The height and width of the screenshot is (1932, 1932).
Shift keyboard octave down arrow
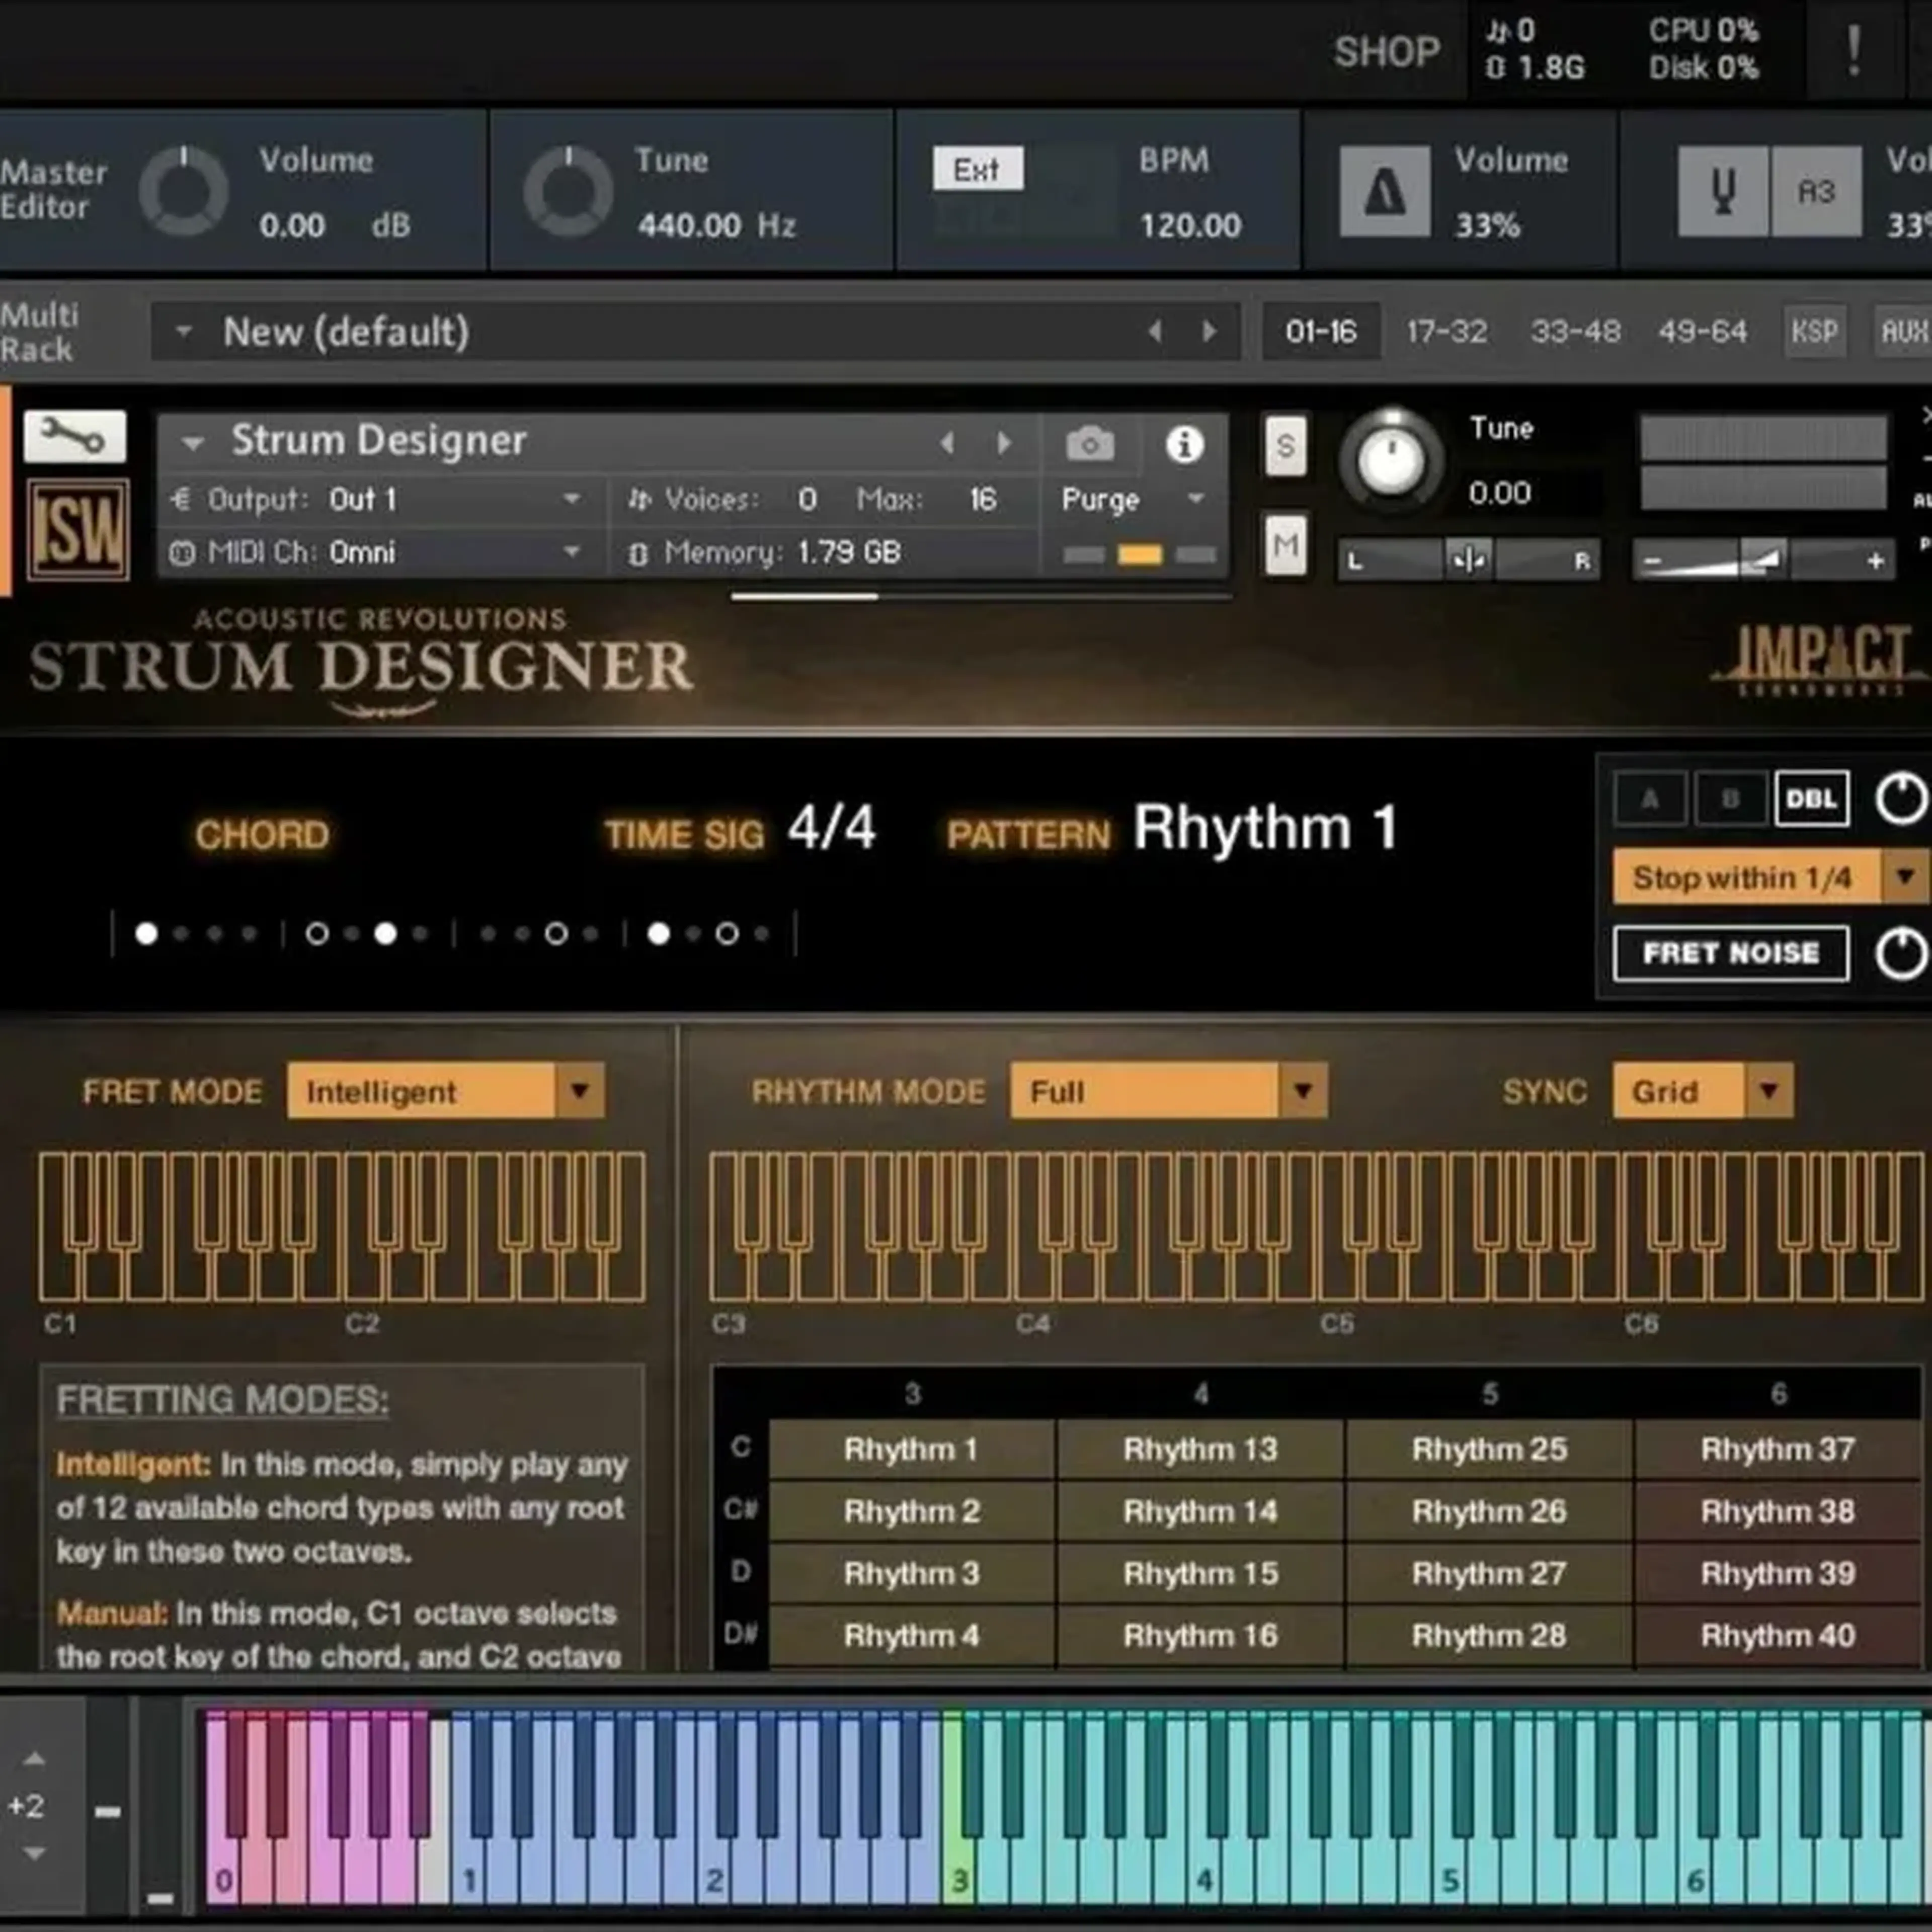point(34,1853)
